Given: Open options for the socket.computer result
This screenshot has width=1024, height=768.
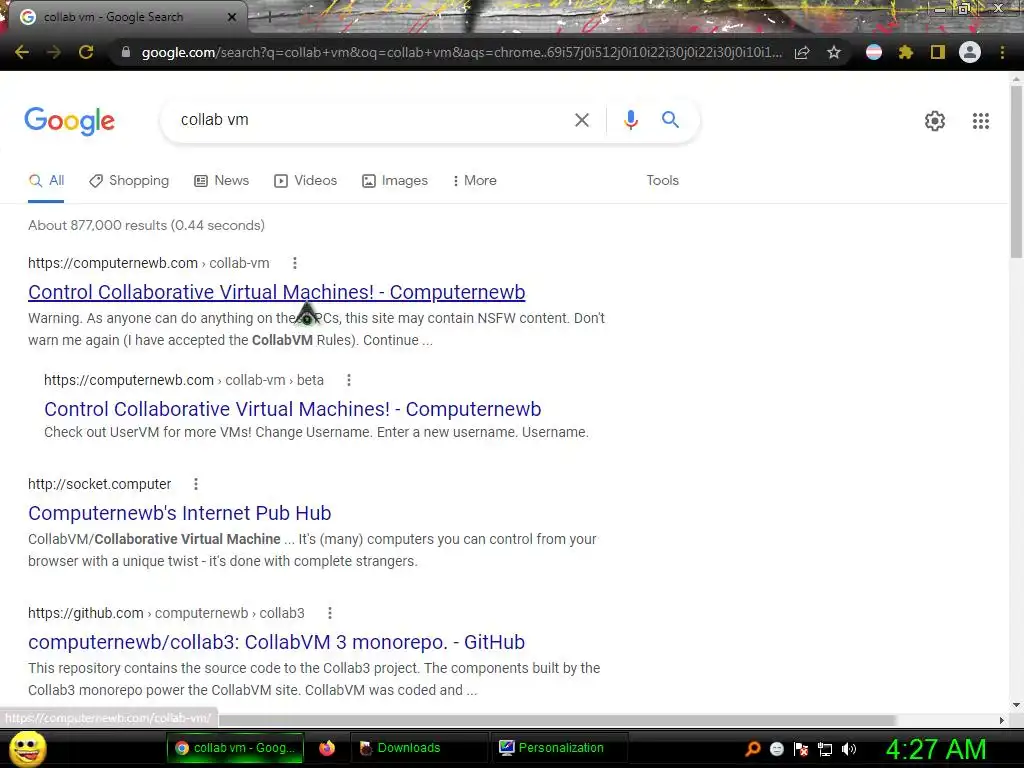Looking at the screenshot, I should [x=195, y=484].
